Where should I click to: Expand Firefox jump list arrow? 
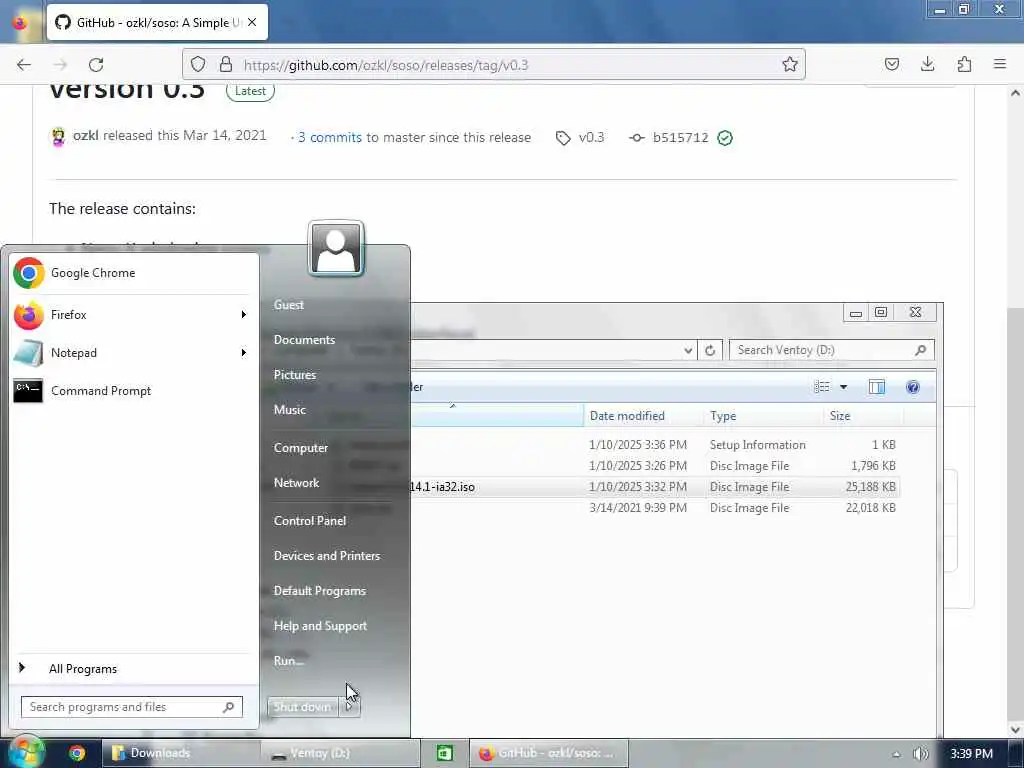click(244, 315)
